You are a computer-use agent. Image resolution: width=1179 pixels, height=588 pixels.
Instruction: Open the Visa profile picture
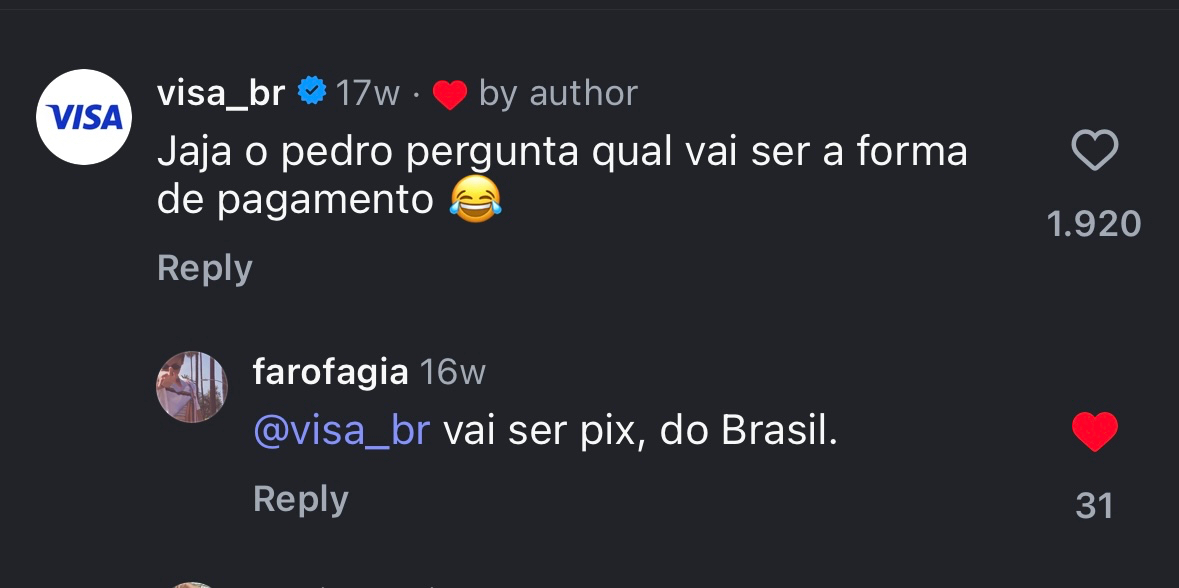click(84, 117)
